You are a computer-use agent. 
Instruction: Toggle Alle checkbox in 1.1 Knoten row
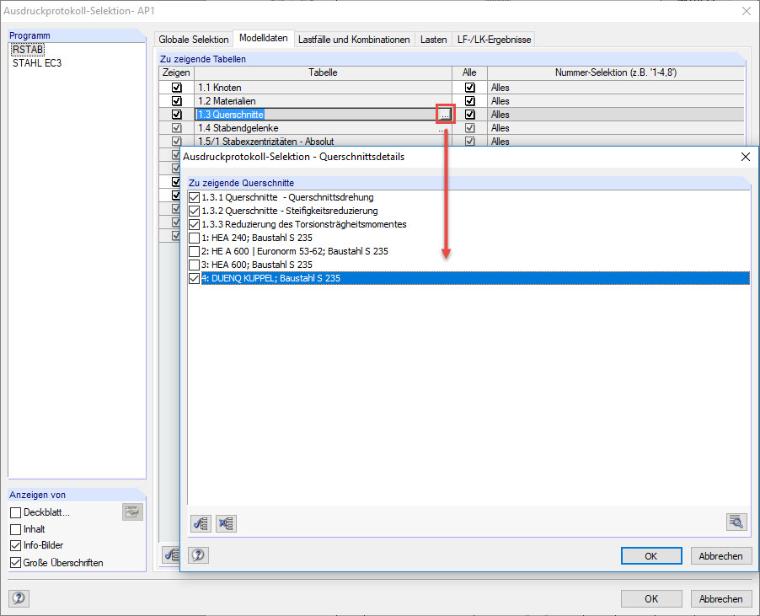pos(470,87)
